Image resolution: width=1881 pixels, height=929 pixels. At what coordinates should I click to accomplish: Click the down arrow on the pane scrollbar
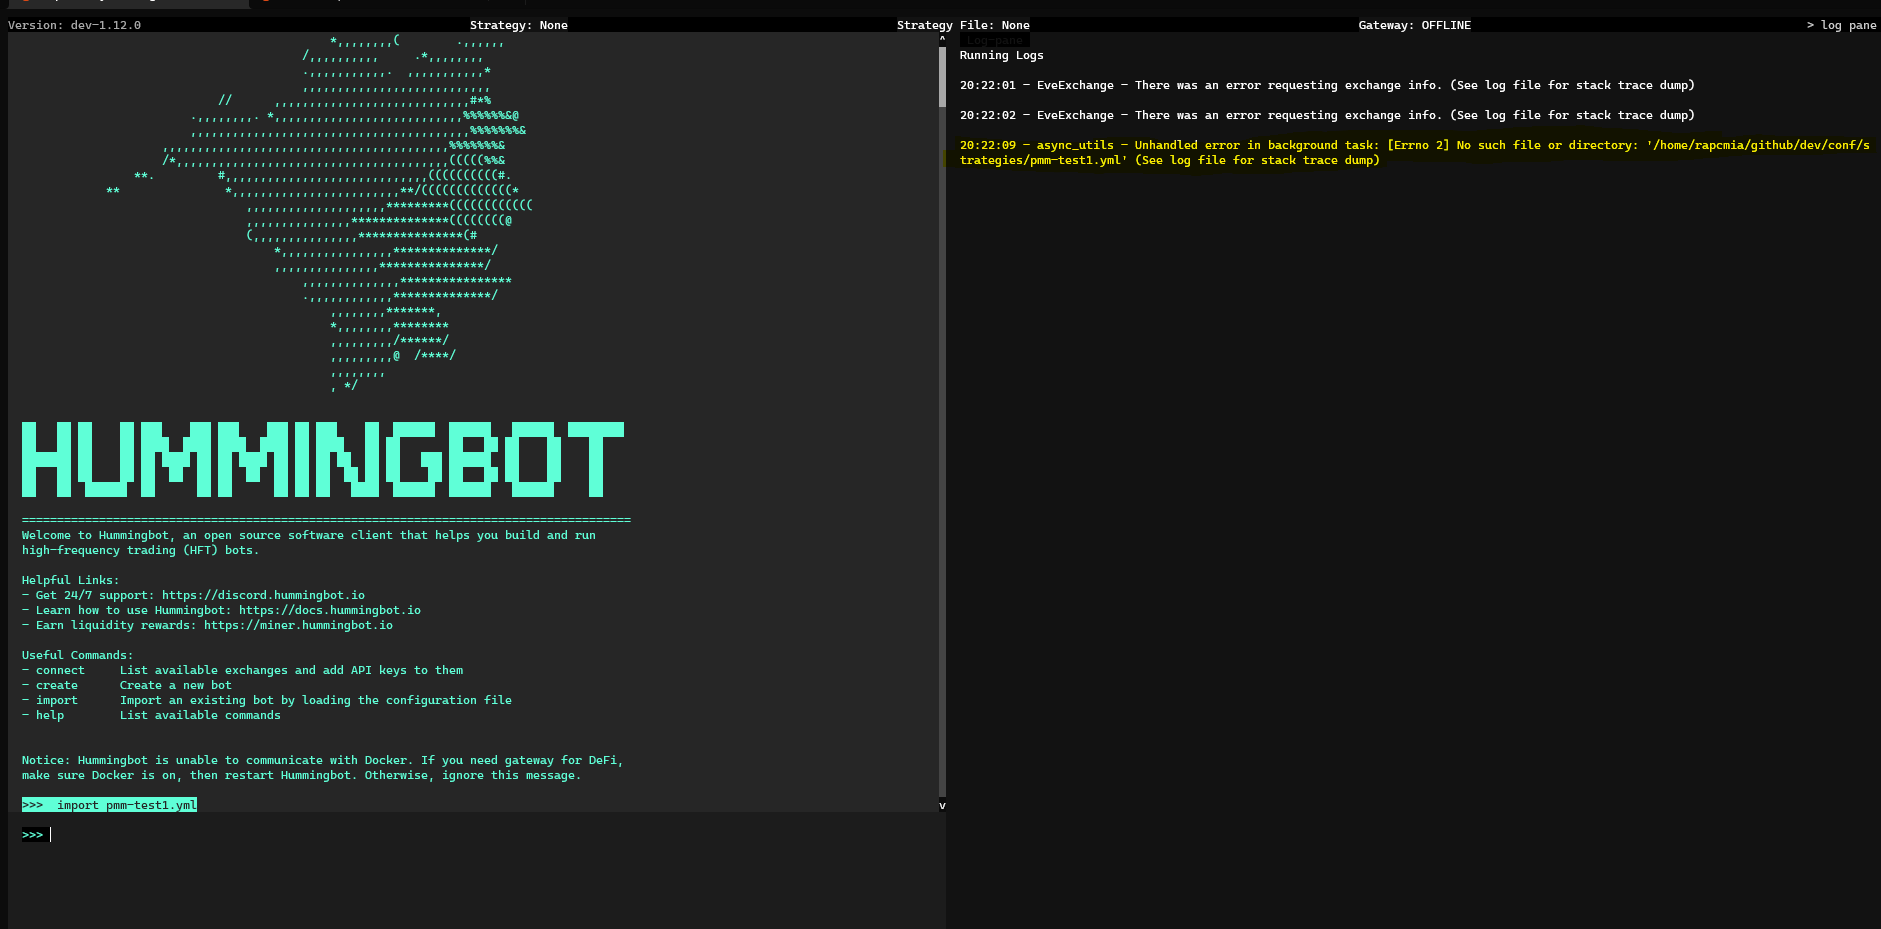[x=941, y=805]
